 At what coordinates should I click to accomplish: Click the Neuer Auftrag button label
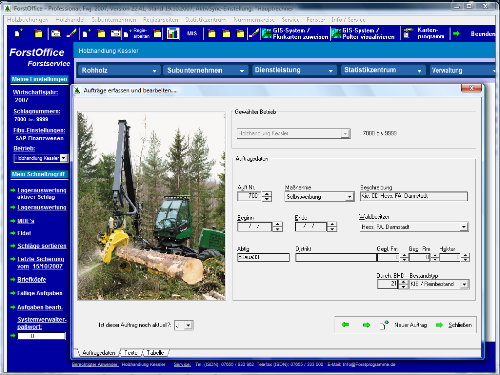(x=411, y=325)
